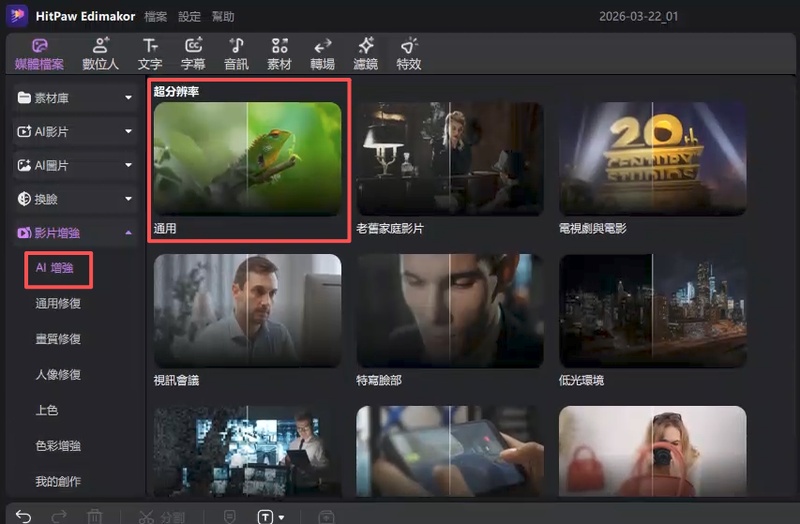Screen dimensions: 800x524
Task: Click the AI圖片 icon
Action: point(24,165)
